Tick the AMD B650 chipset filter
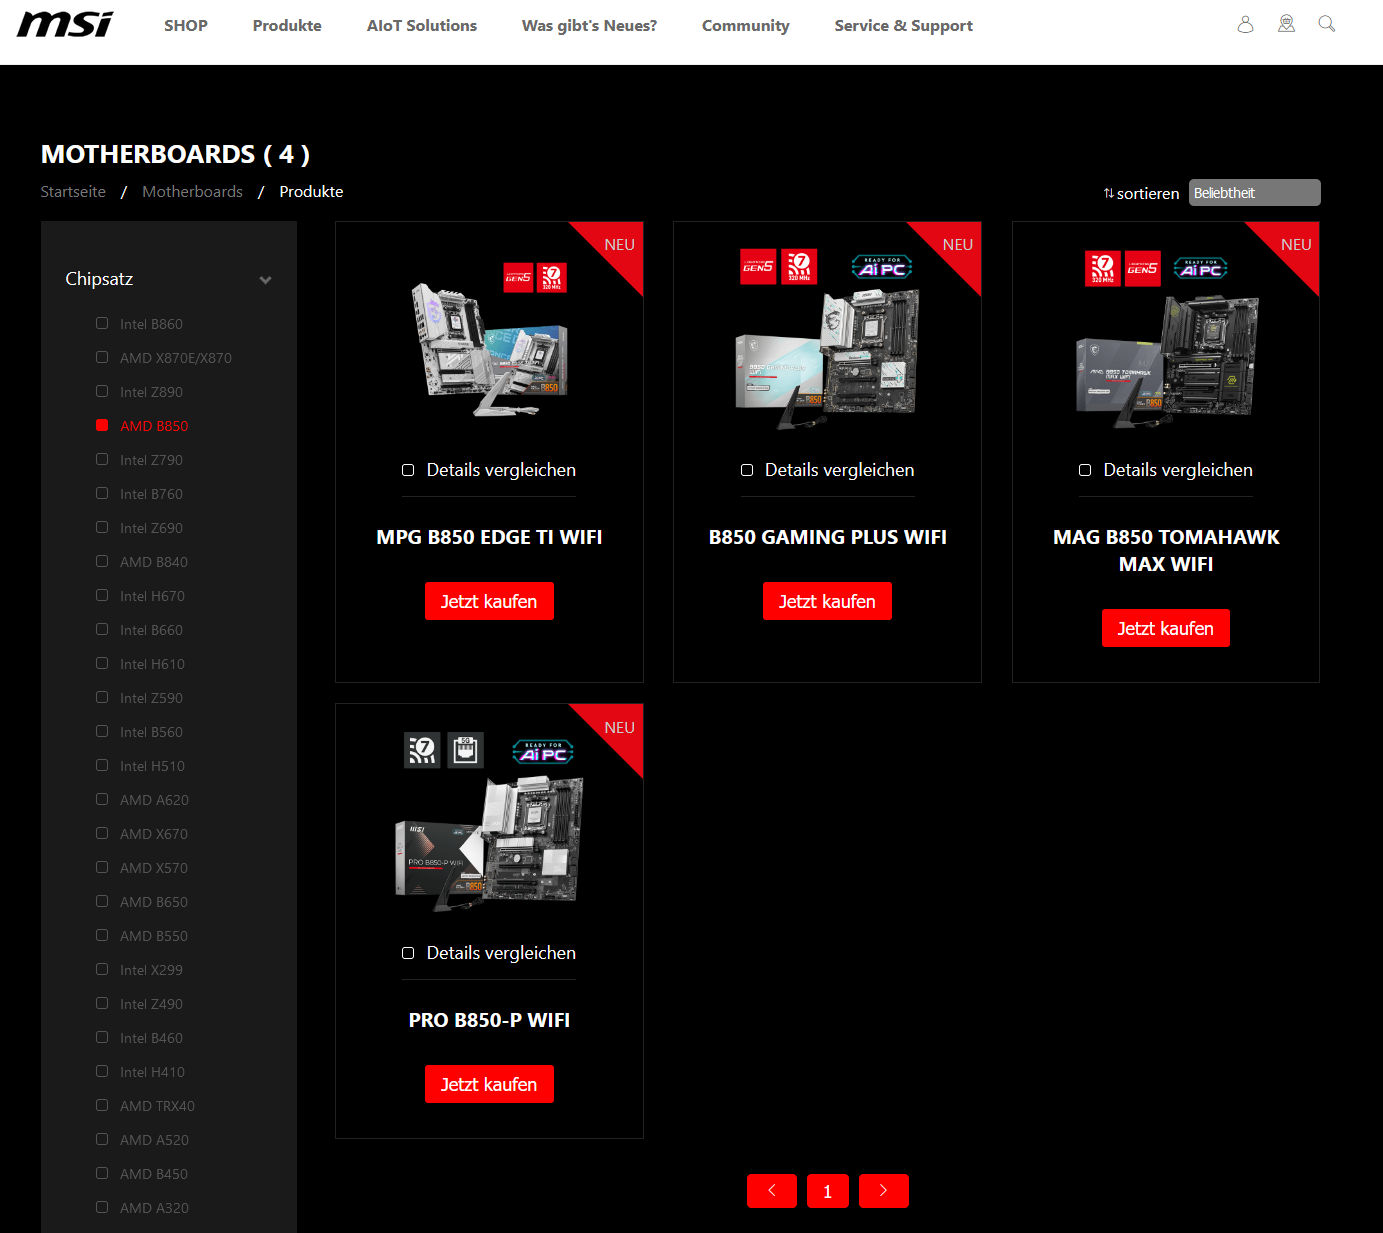The width and height of the screenshot is (1383, 1233). tap(102, 901)
